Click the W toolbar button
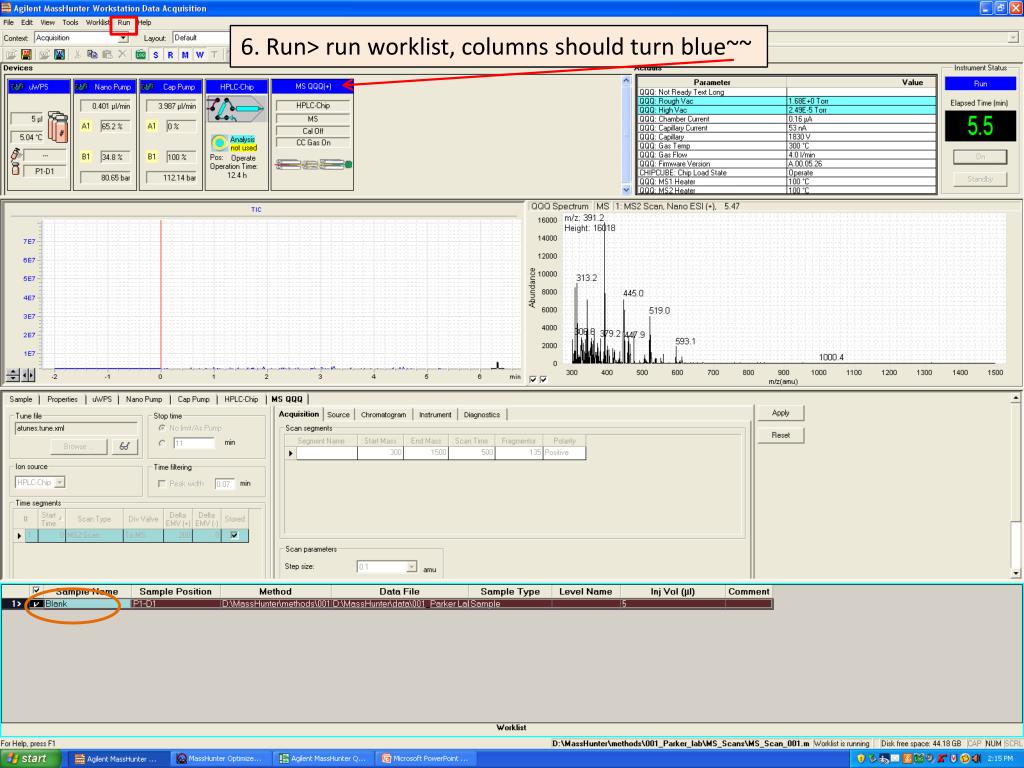This screenshot has width=1024, height=768. (x=200, y=55)
